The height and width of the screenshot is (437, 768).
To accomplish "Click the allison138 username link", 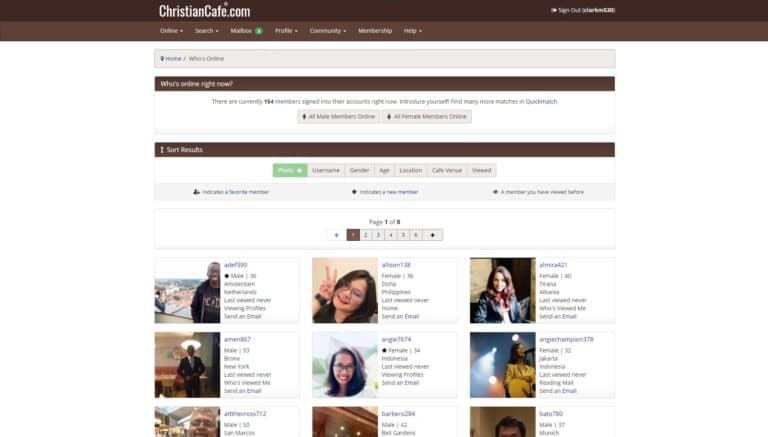I will coord(396,265).
